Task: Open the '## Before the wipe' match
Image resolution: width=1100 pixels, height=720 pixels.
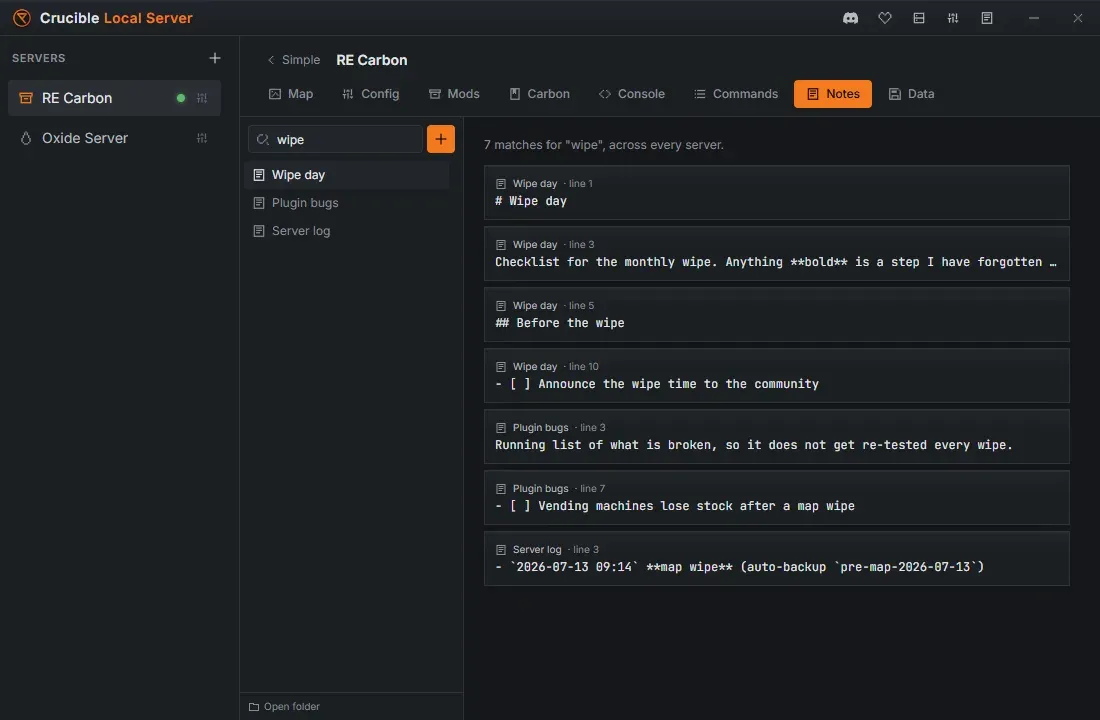Action: coord(777,315)
